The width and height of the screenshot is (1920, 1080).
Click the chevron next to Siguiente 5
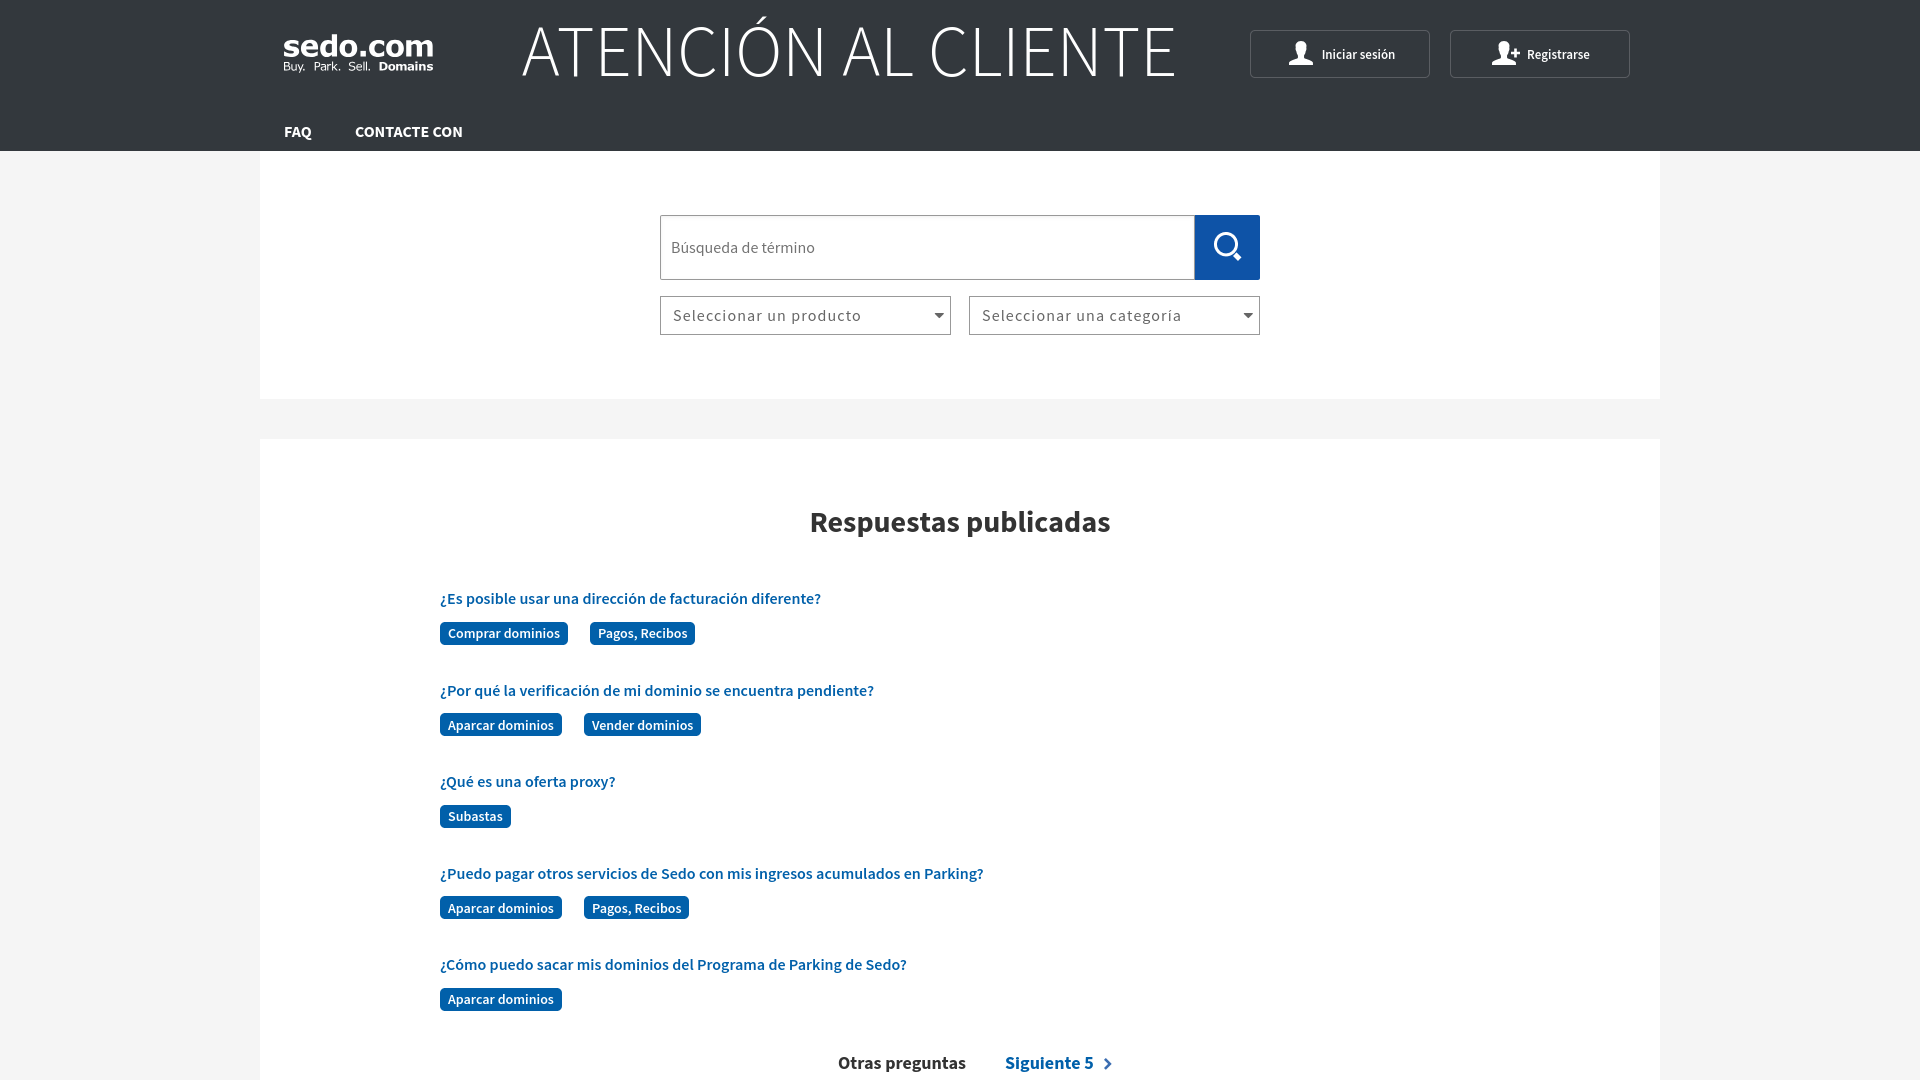pos(1107,1064)
